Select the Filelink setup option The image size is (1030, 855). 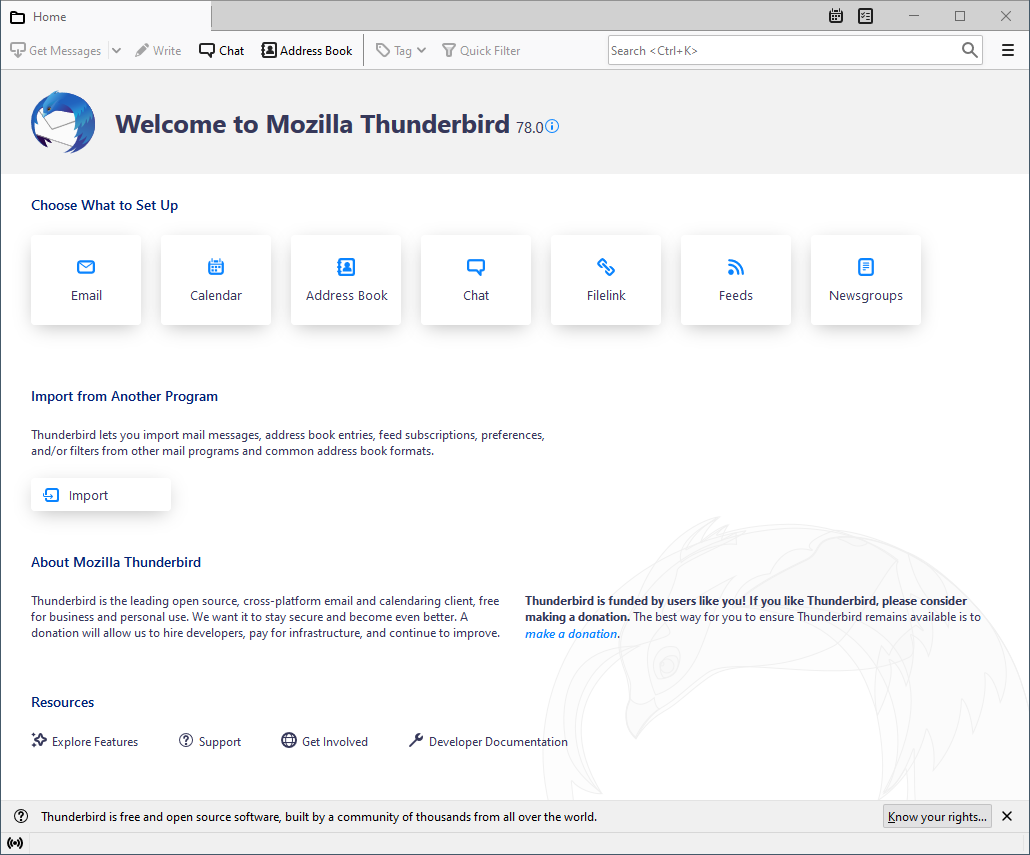tap(605, 280)
